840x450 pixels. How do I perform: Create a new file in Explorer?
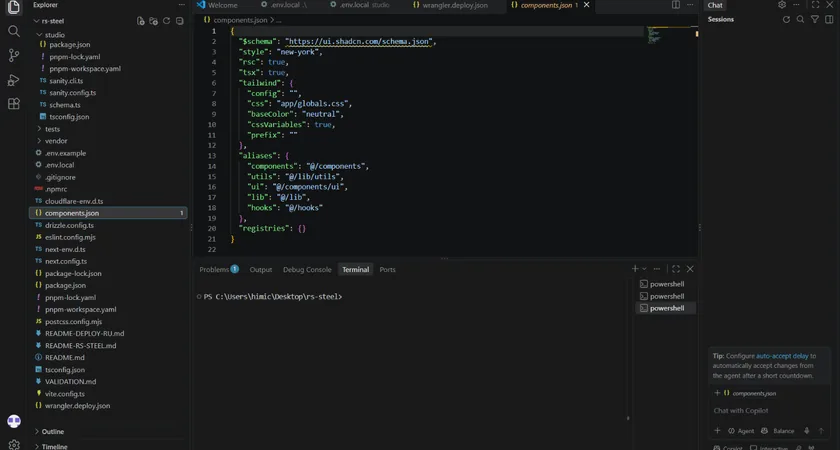point(140,21)
